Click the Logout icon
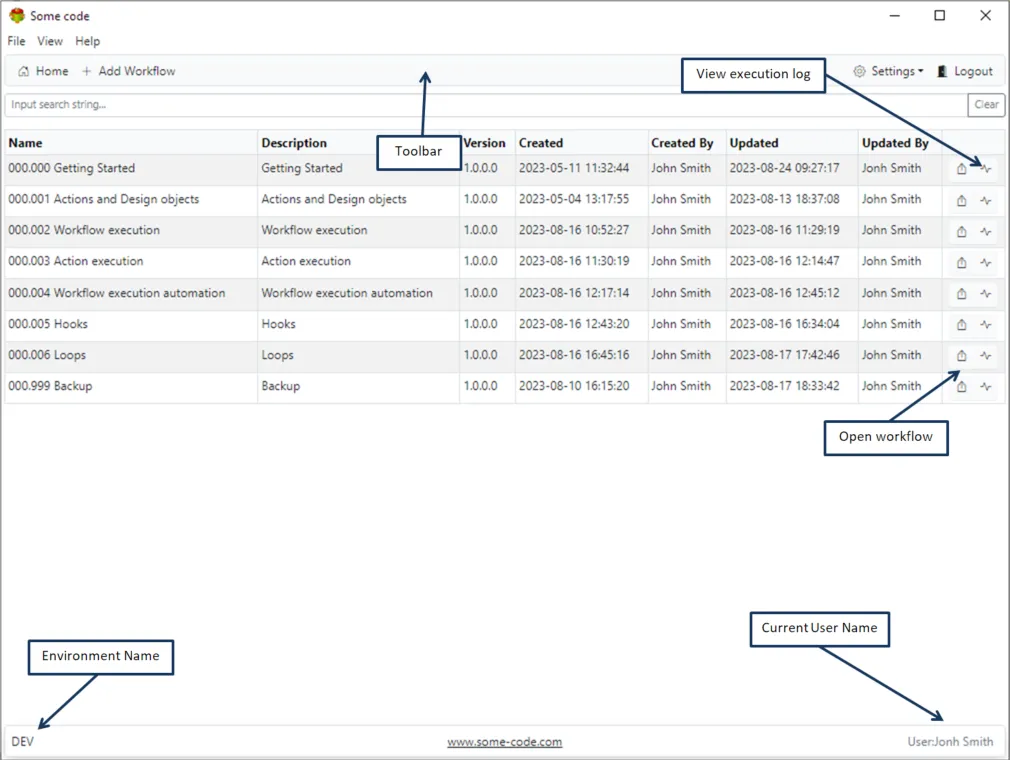 941,71
